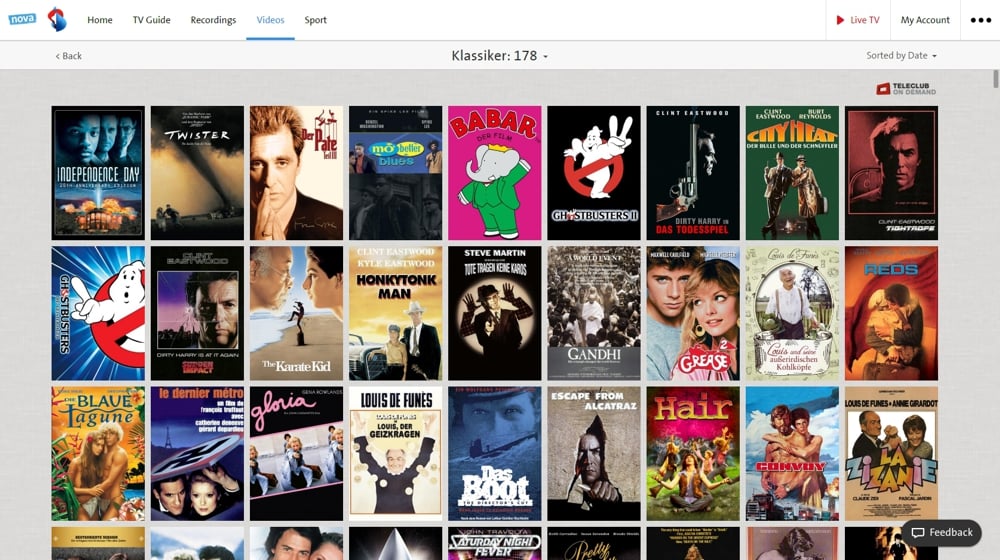Image resolution: width=1000 pixels, height=560 pixels.
Task: Switch to the Sport section
Action: click(315, 20)
